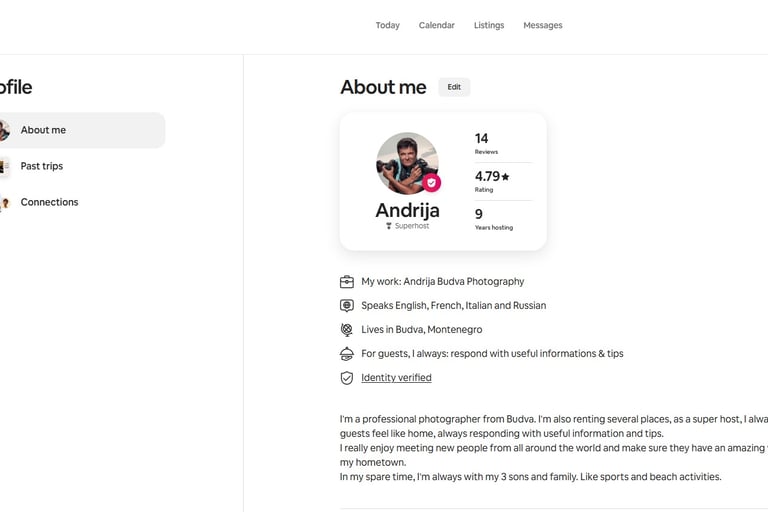Open the Messages tab
The height and width of the screenshot is (512, 768).
click(543, 25)
